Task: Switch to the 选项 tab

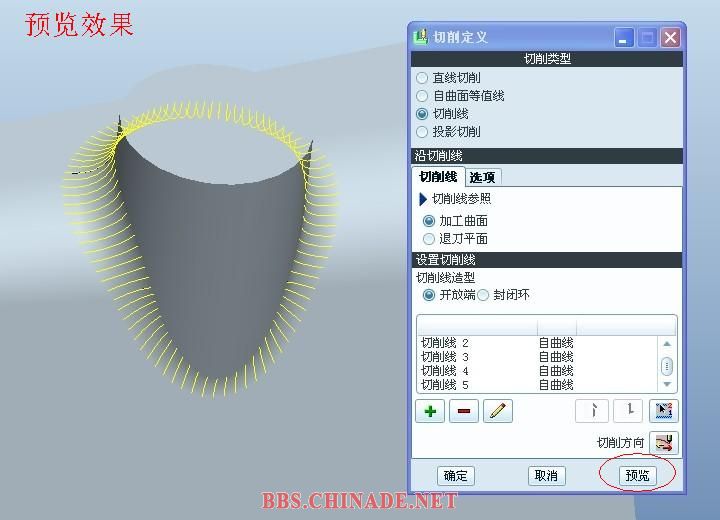Action: [482, 177]
